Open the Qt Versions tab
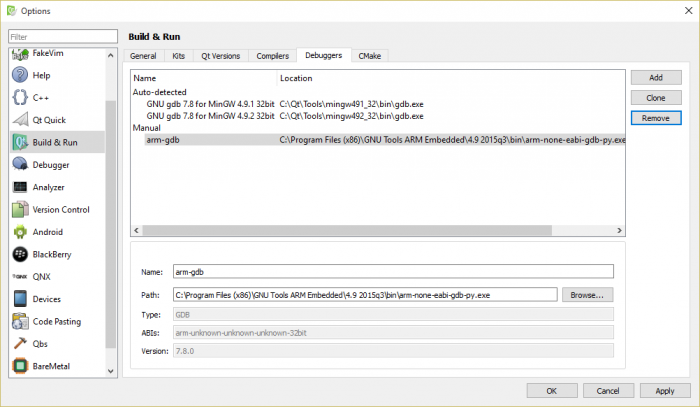Viewport: 700px width, 407px height. tap(221, 56)
